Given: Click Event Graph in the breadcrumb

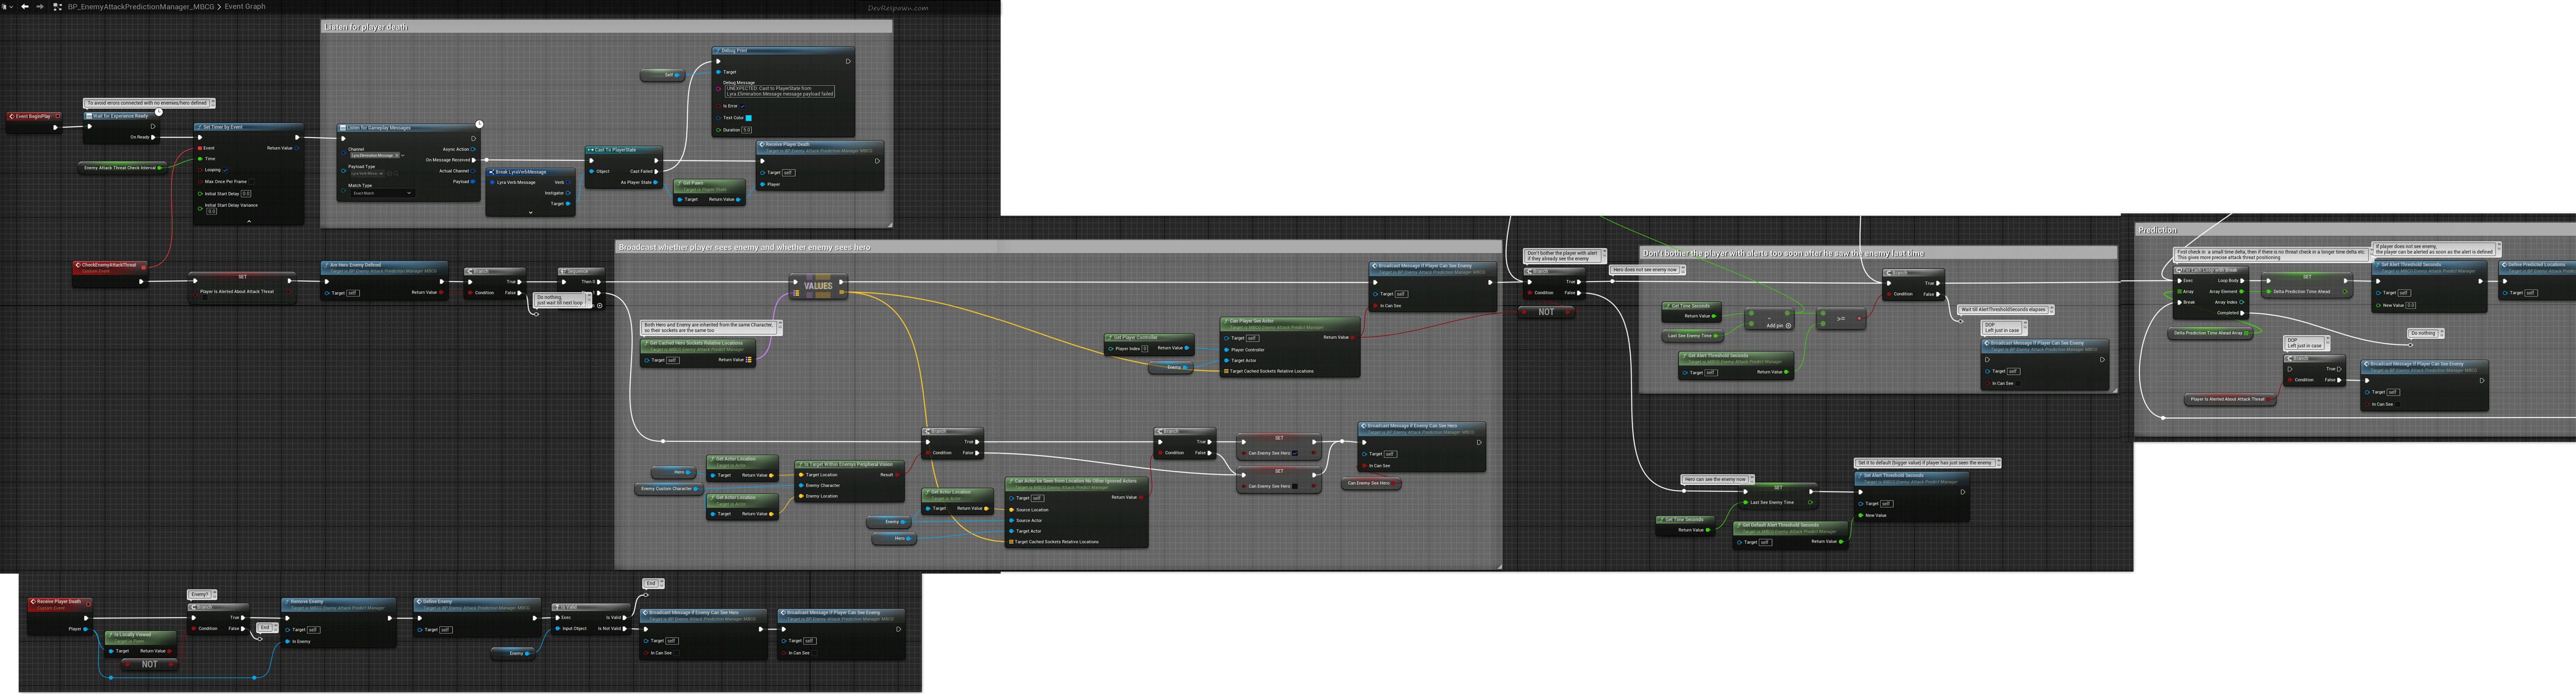Looking at the screenshot, I should point(245,7).
